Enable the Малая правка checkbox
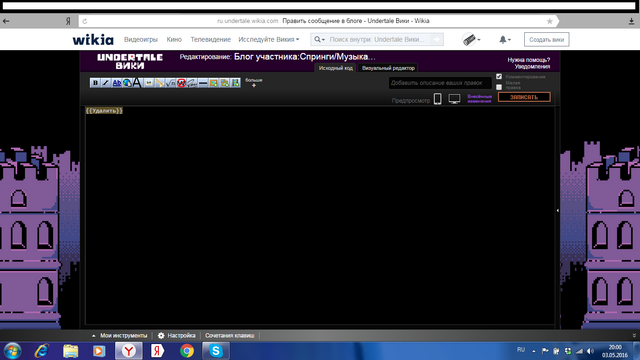 499,87
